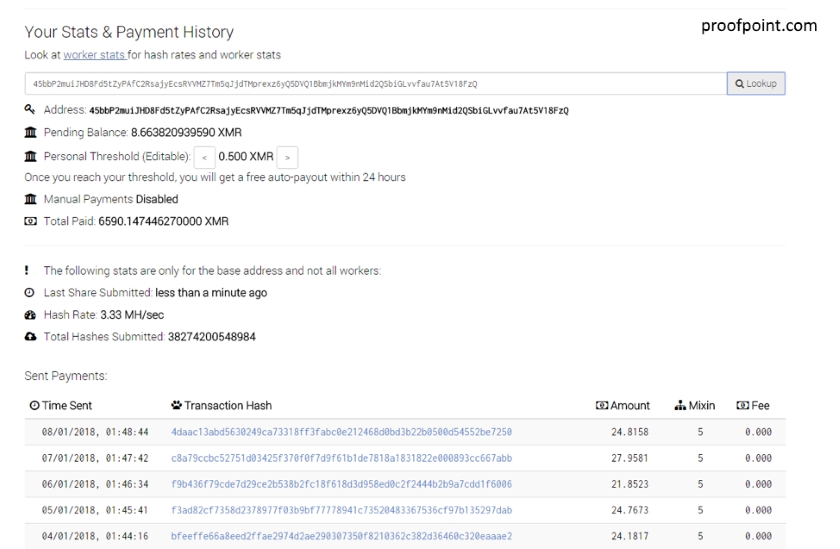Click 'less than a minute ago' text
The height and width of the screenshot is (549, 840).
(211, 293)
